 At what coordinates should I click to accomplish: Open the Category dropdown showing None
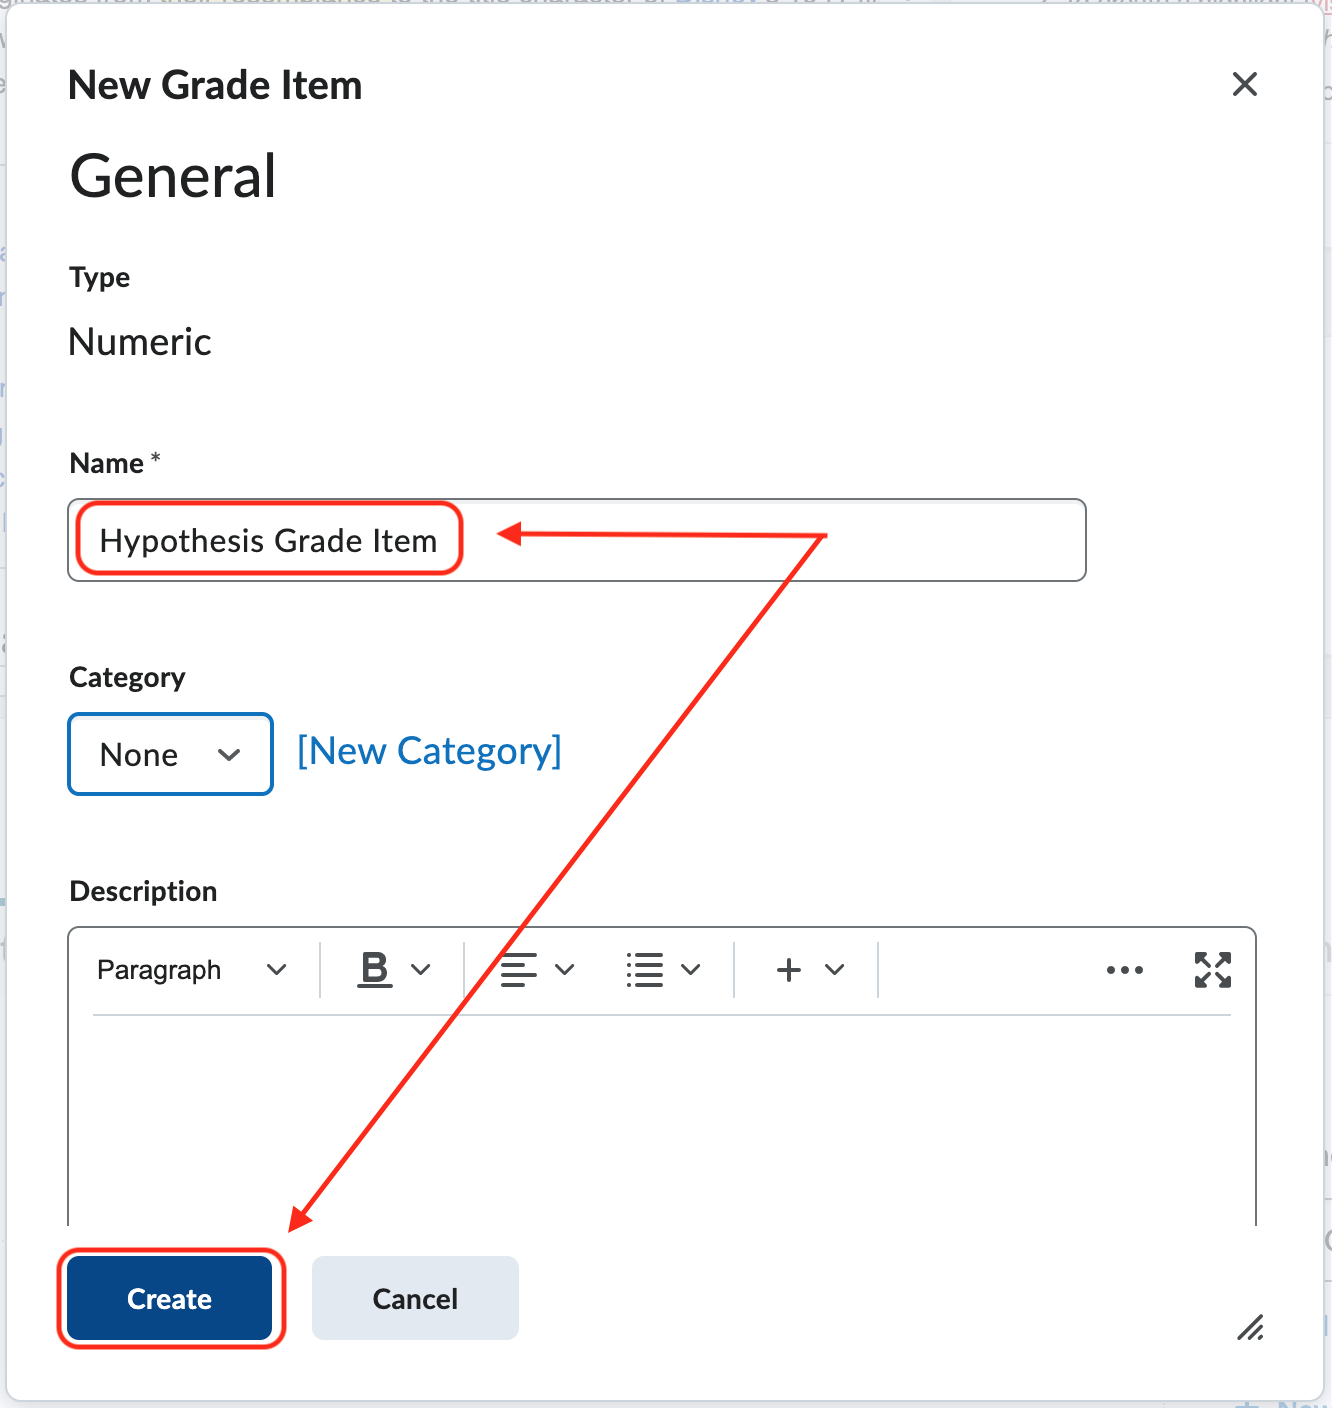(170, 754)
